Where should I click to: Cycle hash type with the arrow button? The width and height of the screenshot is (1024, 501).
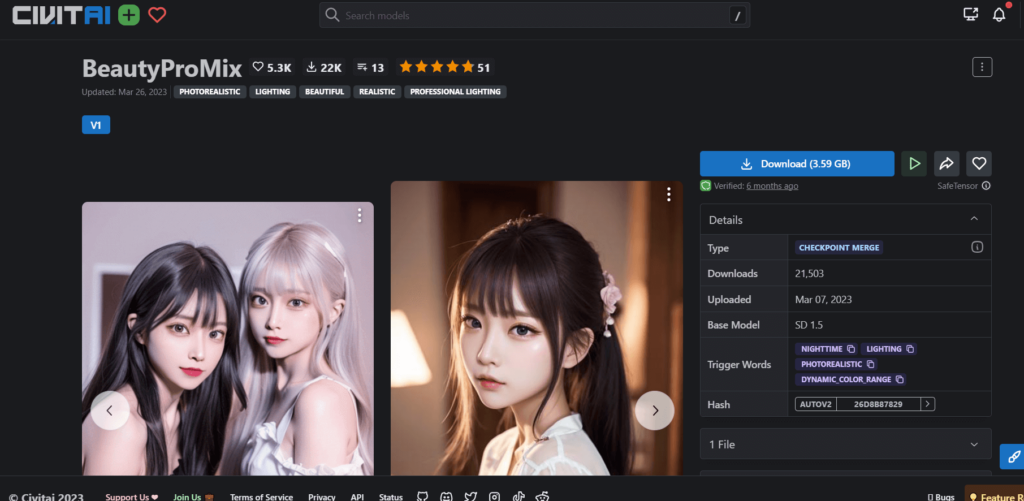coord(928,404)
